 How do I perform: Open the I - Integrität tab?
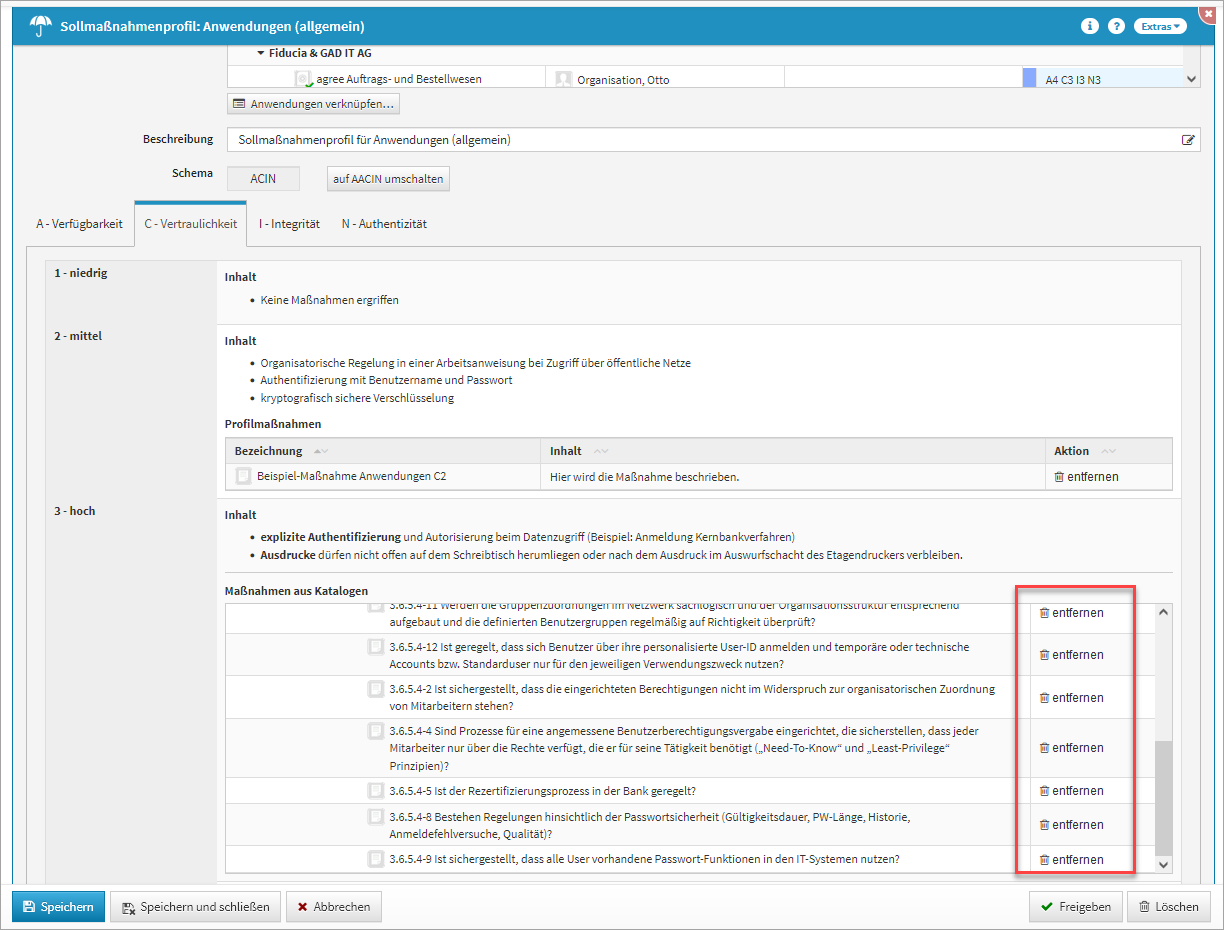click(x=289, y=224)
